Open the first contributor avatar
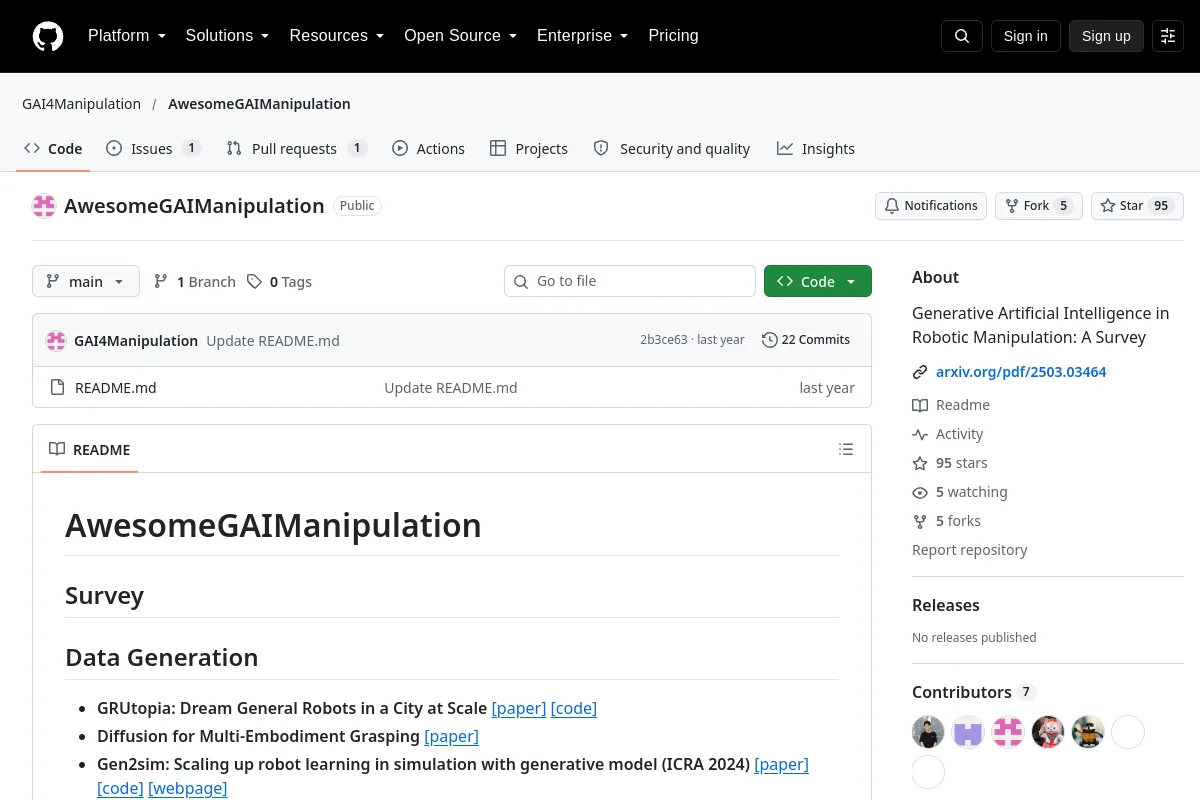Image resolution: width=1200 pixels, height=800 pixels. click(x=928, y=732)
